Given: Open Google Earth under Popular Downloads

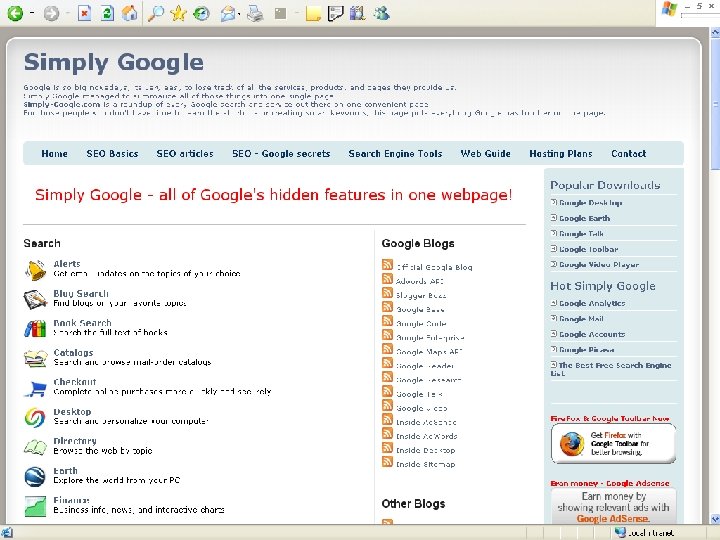Looking at the screenshot, I should (585, 218).
